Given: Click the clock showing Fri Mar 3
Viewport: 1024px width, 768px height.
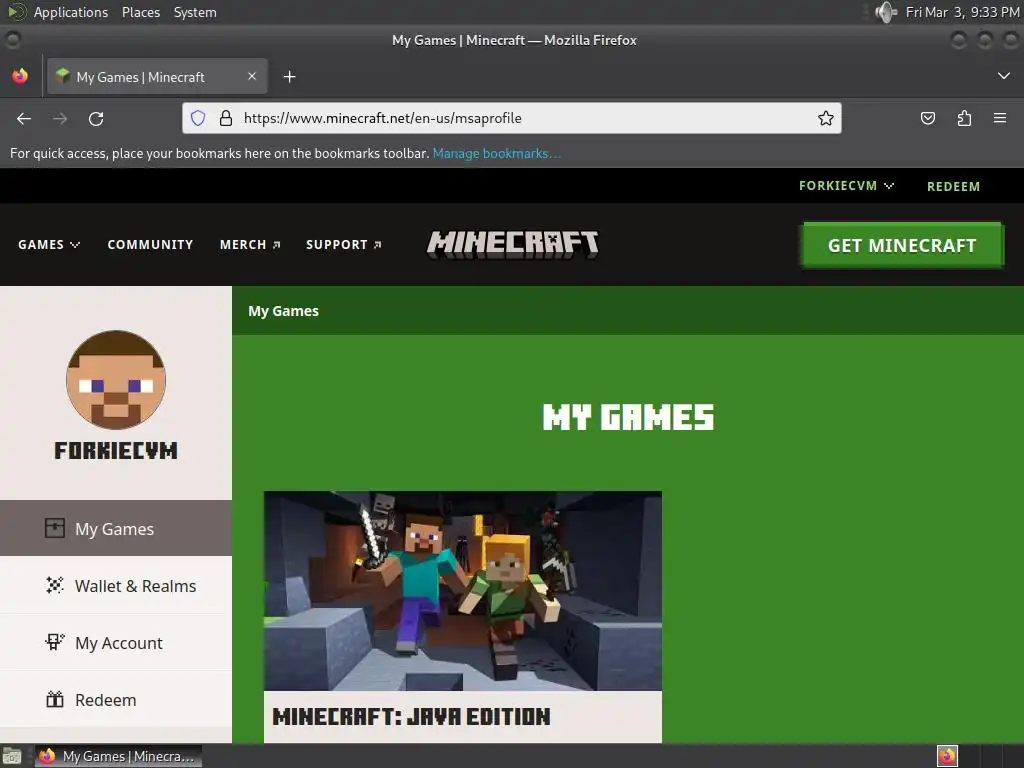Looking at the screenshot, I should point(963,12).
